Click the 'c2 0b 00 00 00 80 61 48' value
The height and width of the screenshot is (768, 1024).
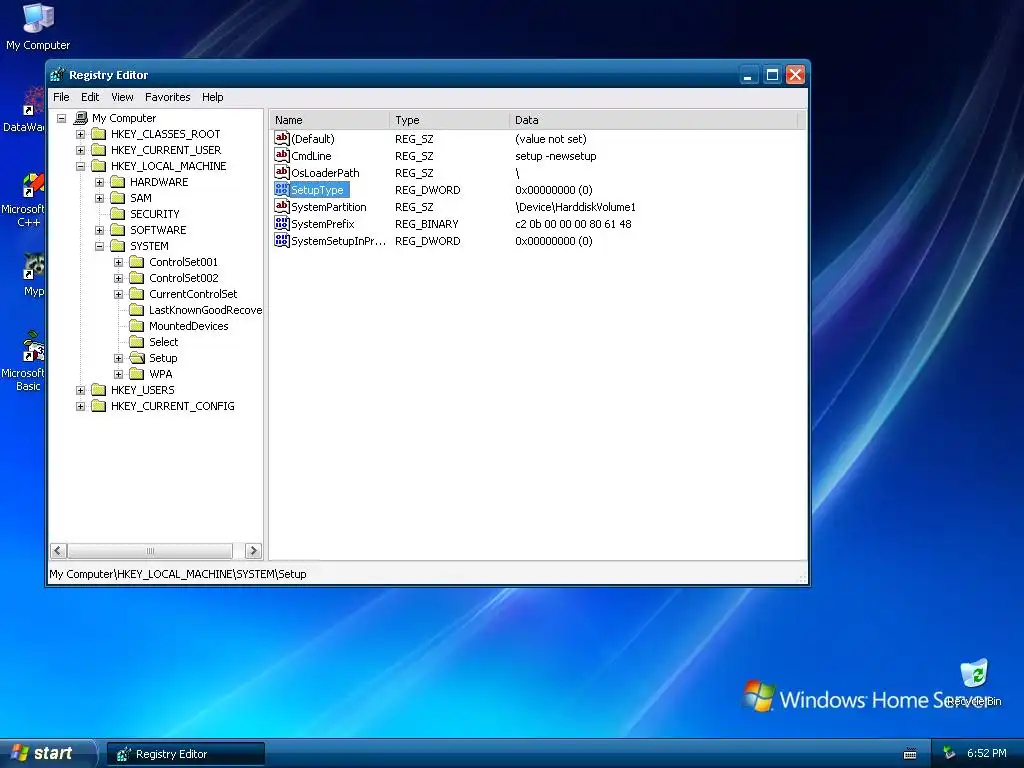pos(573,224)
